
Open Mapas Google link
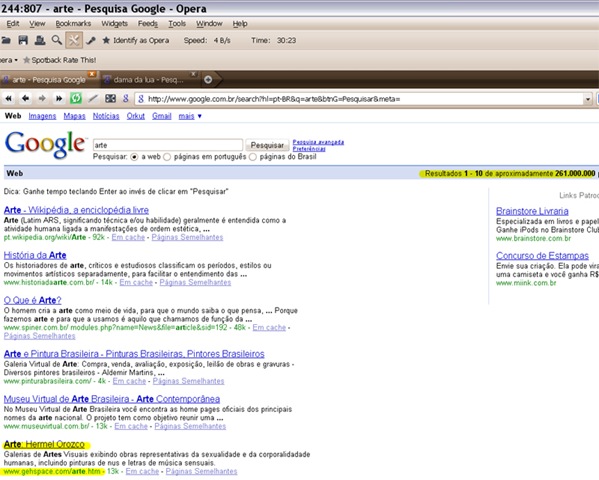[74, 116]
